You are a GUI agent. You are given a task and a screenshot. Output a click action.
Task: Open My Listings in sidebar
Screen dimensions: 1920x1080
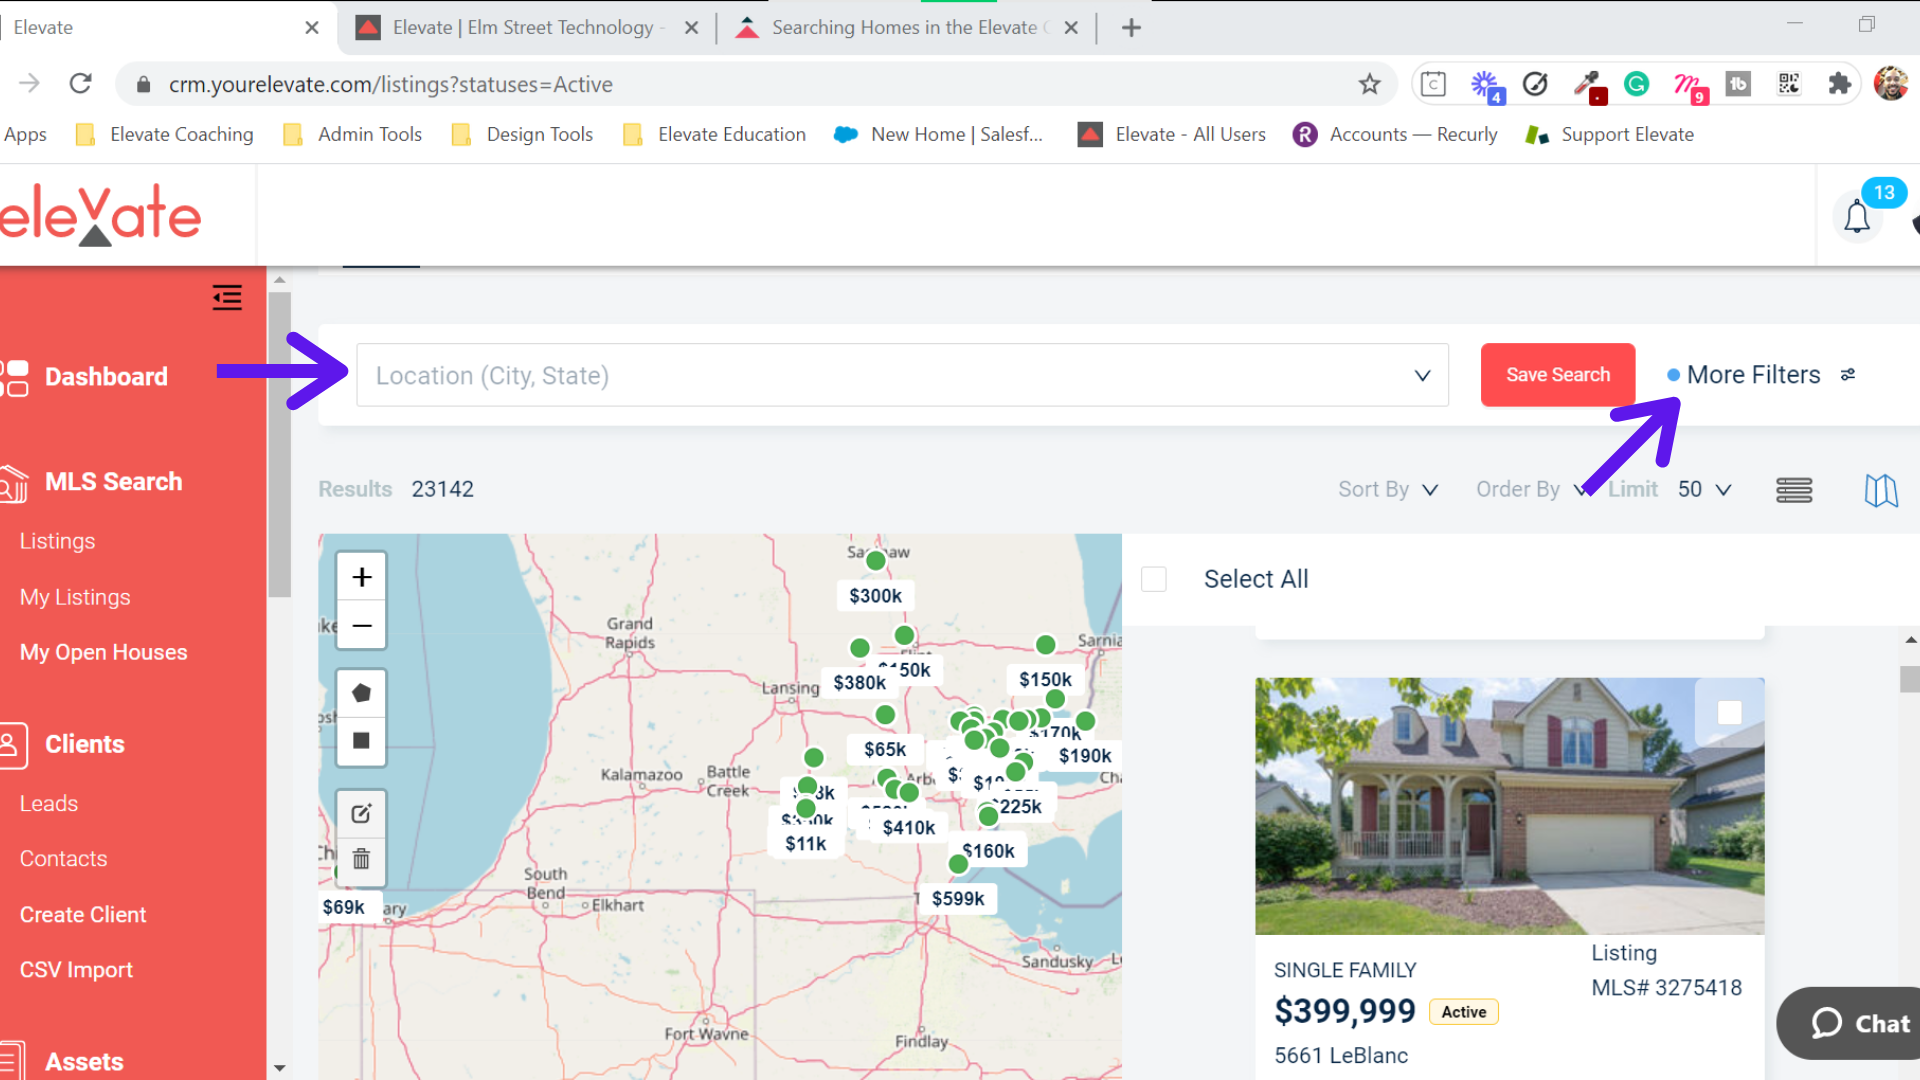pyautogui.click(x=75, y=597)
